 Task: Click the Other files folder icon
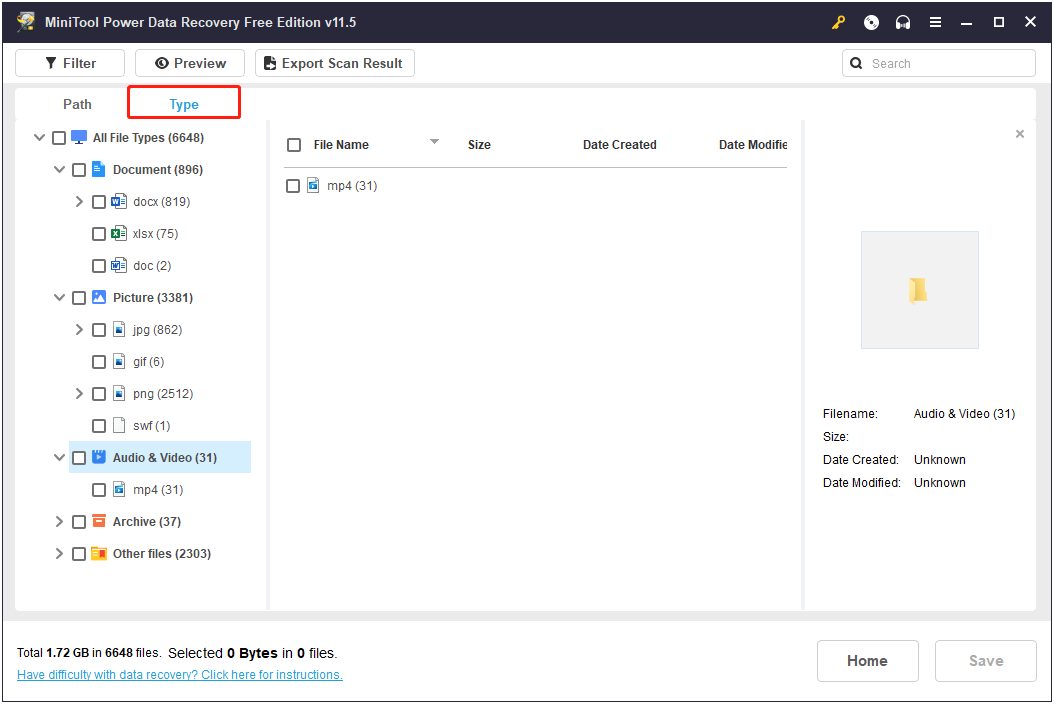(99, 553)
